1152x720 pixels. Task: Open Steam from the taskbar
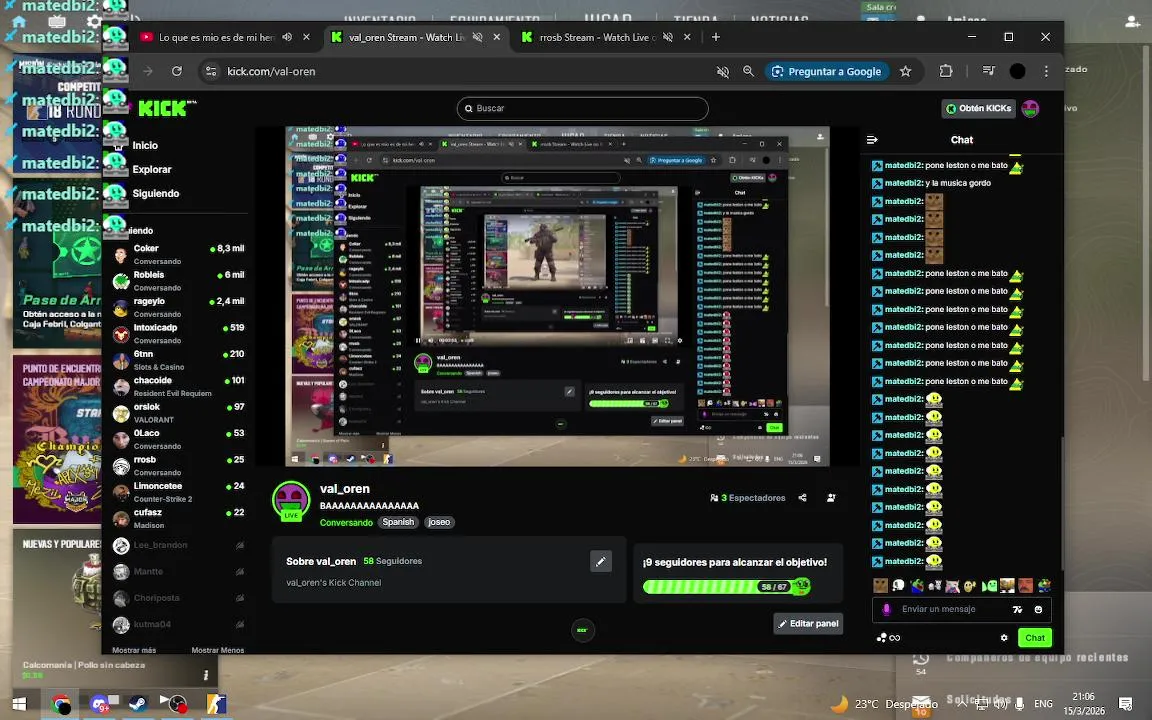coord(137,704)
